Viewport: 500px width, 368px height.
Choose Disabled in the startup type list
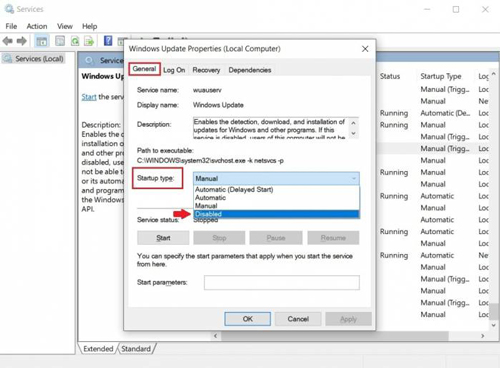coord(276,214)
